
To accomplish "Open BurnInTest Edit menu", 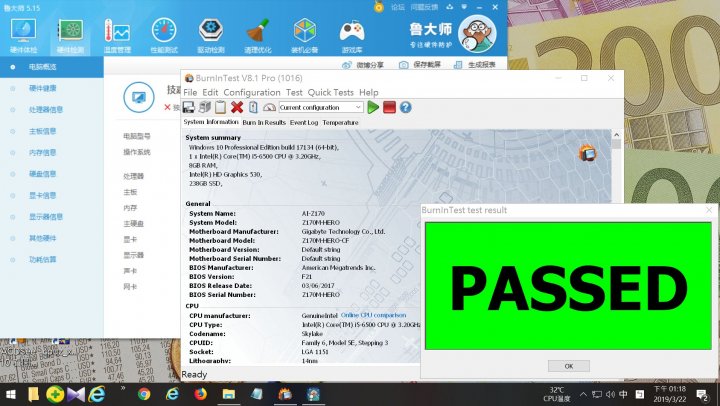I will pos(210,92).
